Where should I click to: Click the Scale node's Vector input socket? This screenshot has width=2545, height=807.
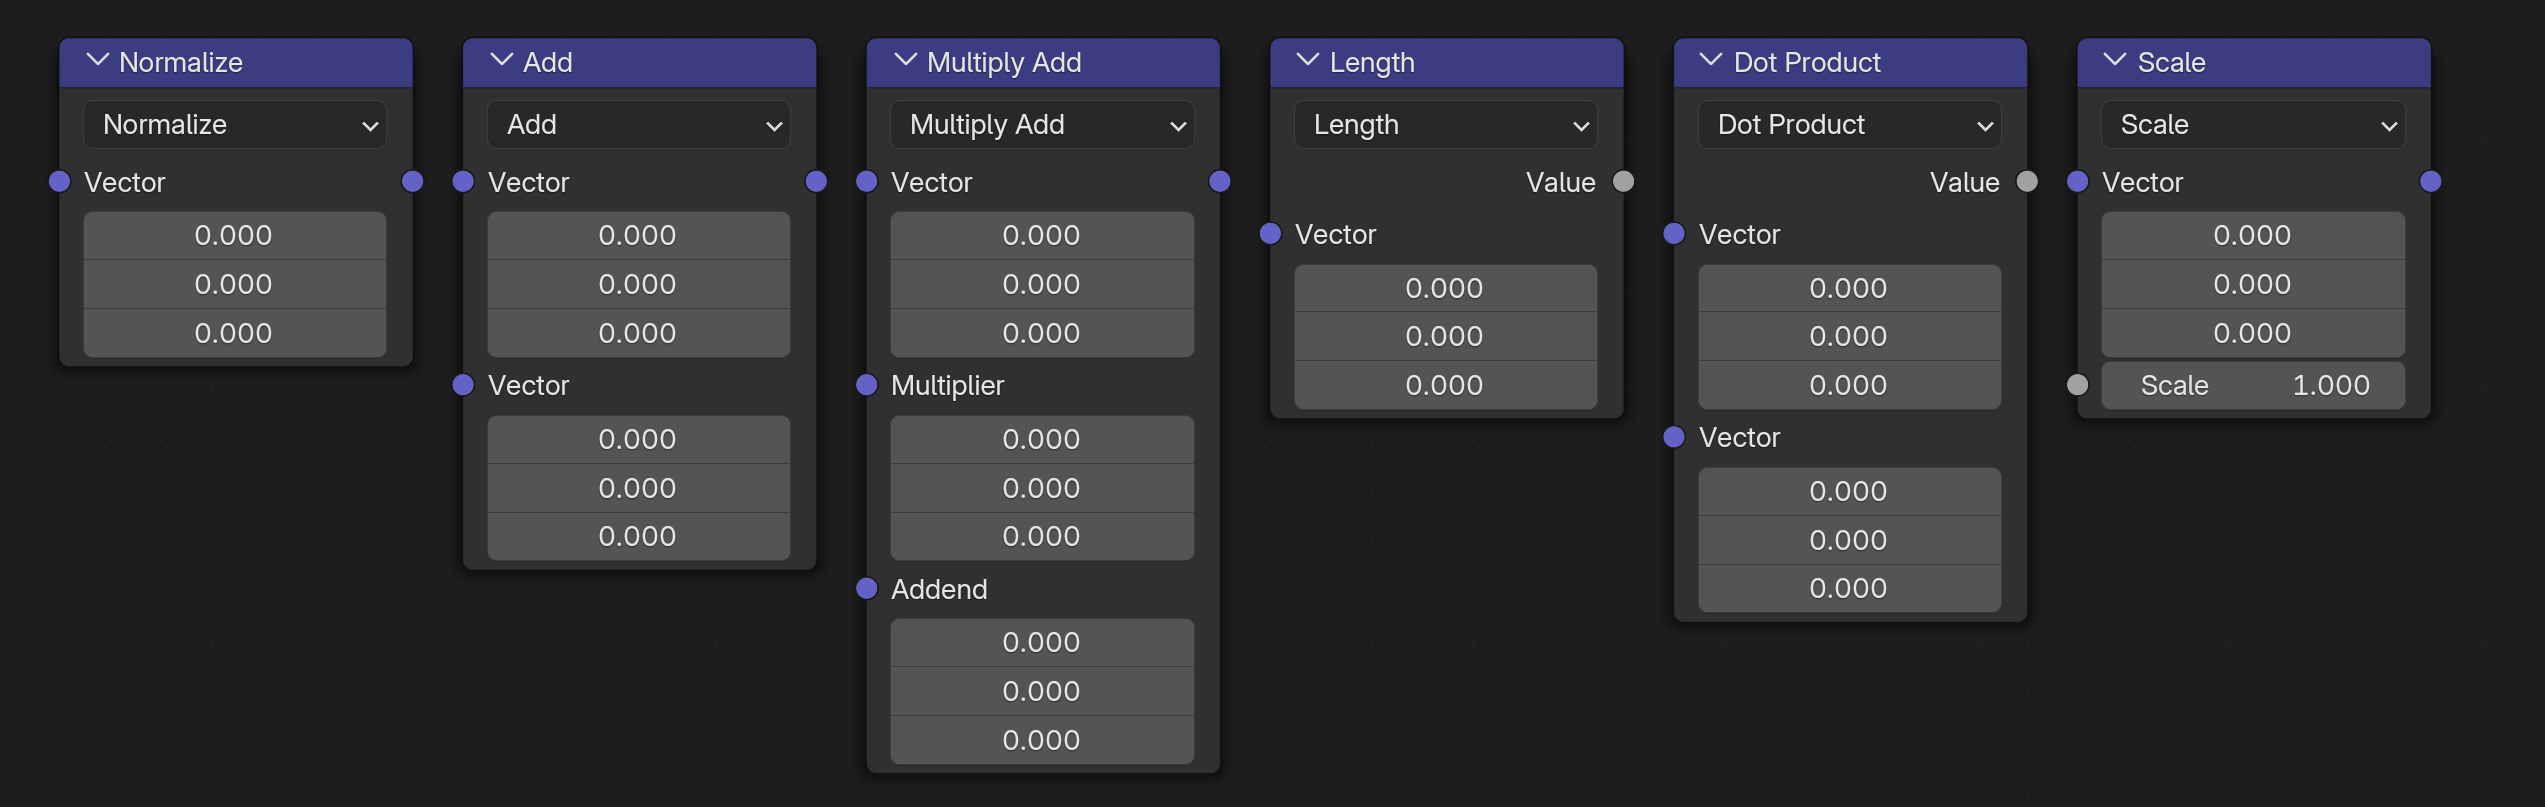point(2078,182)
